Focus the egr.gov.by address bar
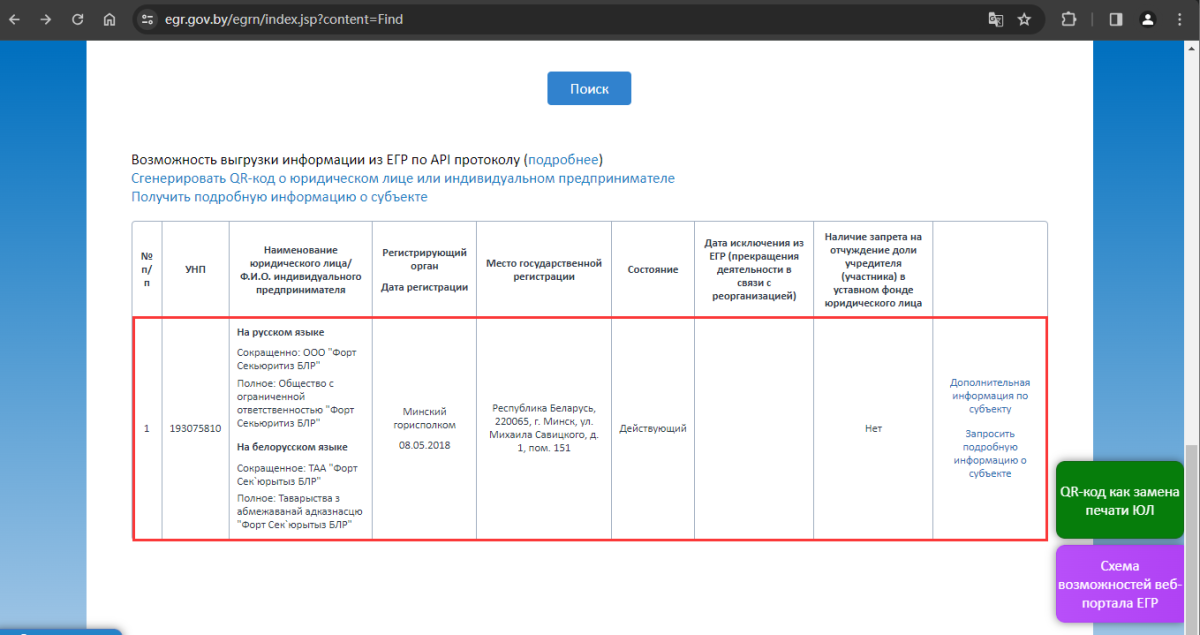Screen dimensions: 1200x635 [500, 19]
